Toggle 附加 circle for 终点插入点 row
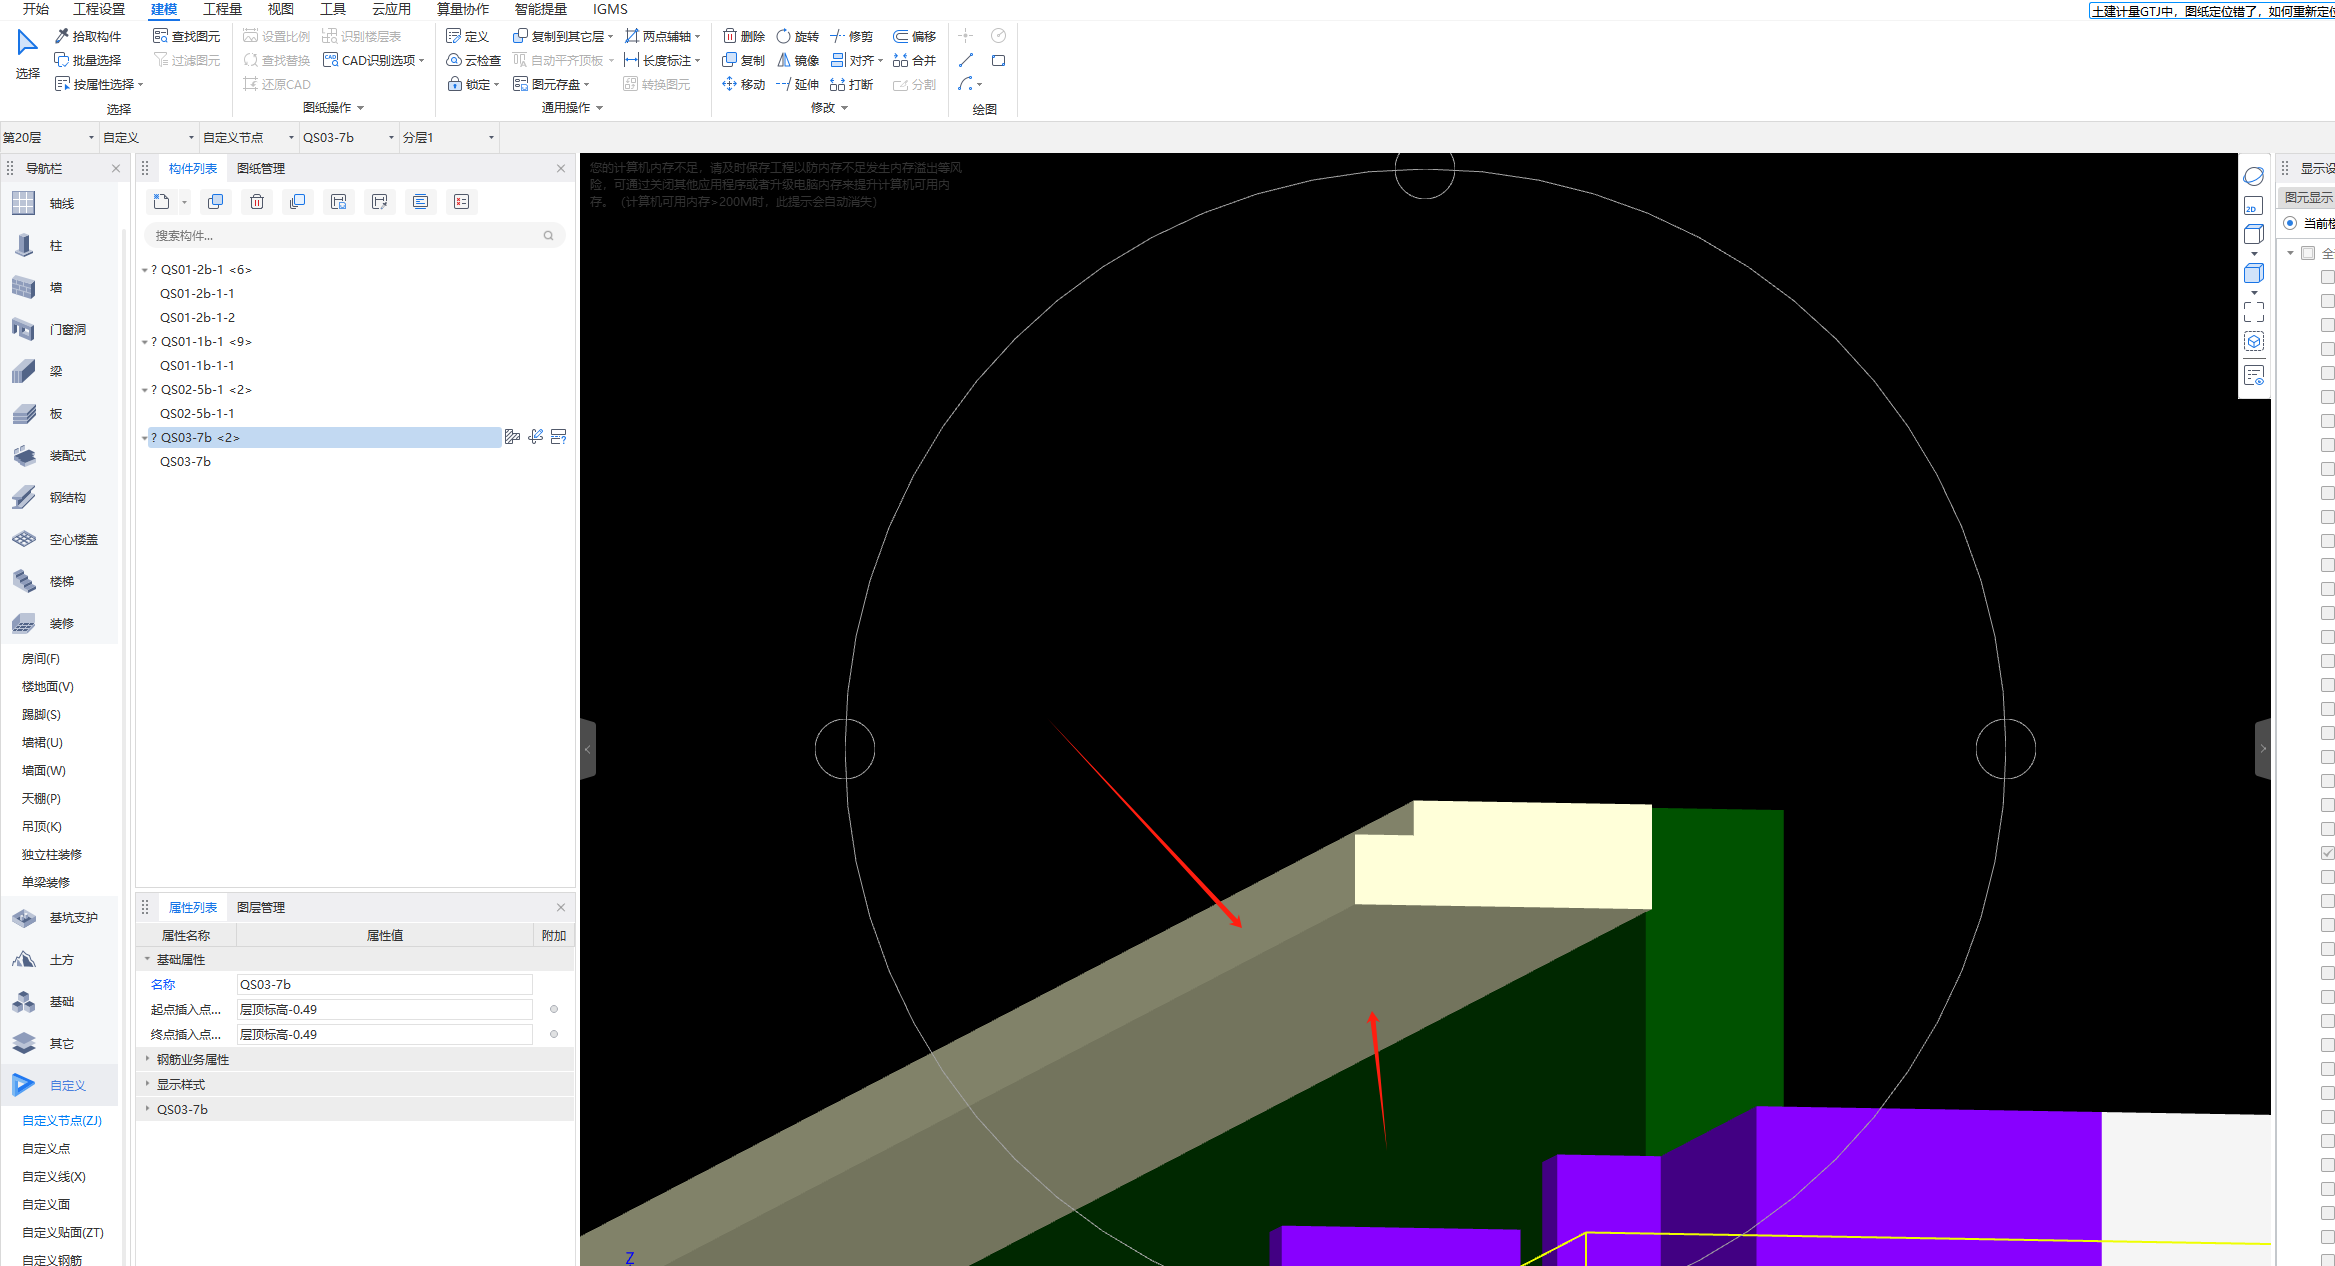The height and width of the screenshot is (1266, 2335). pos(554,1034)
